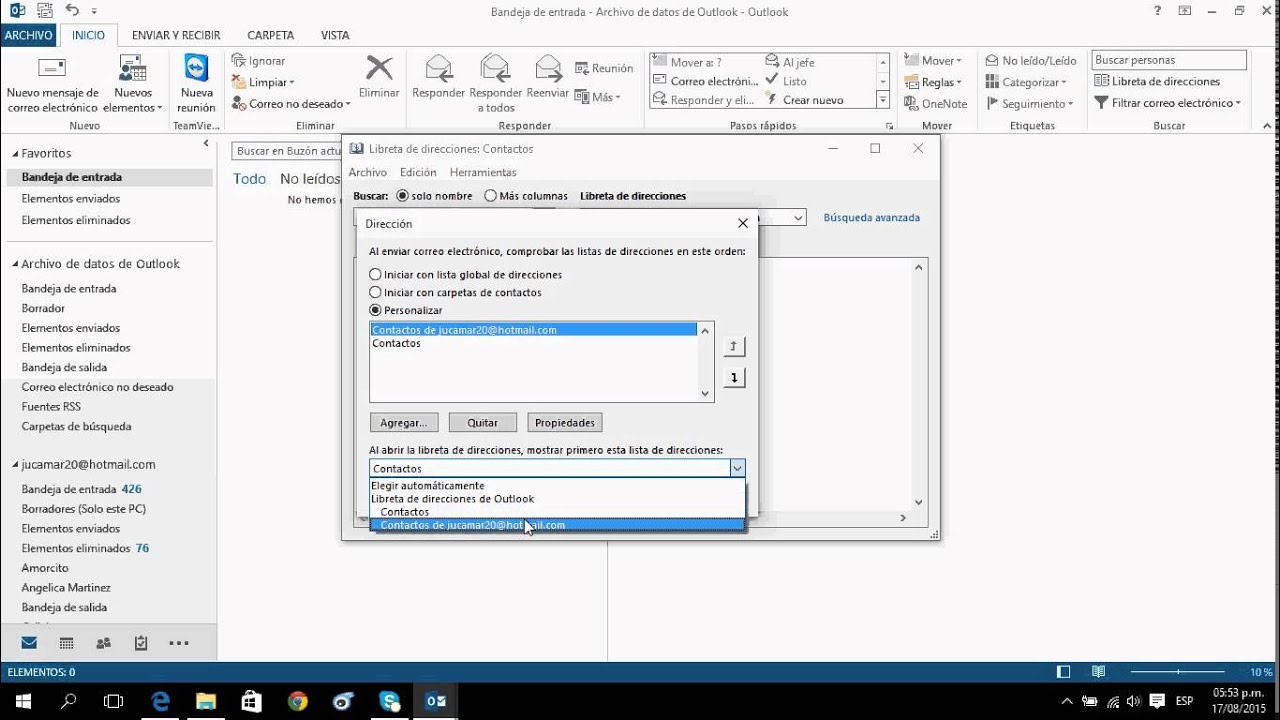Open Categorizar dropdown in ribbon
The height and width of the screenshot is (720, 1280).
(1026, 82)
